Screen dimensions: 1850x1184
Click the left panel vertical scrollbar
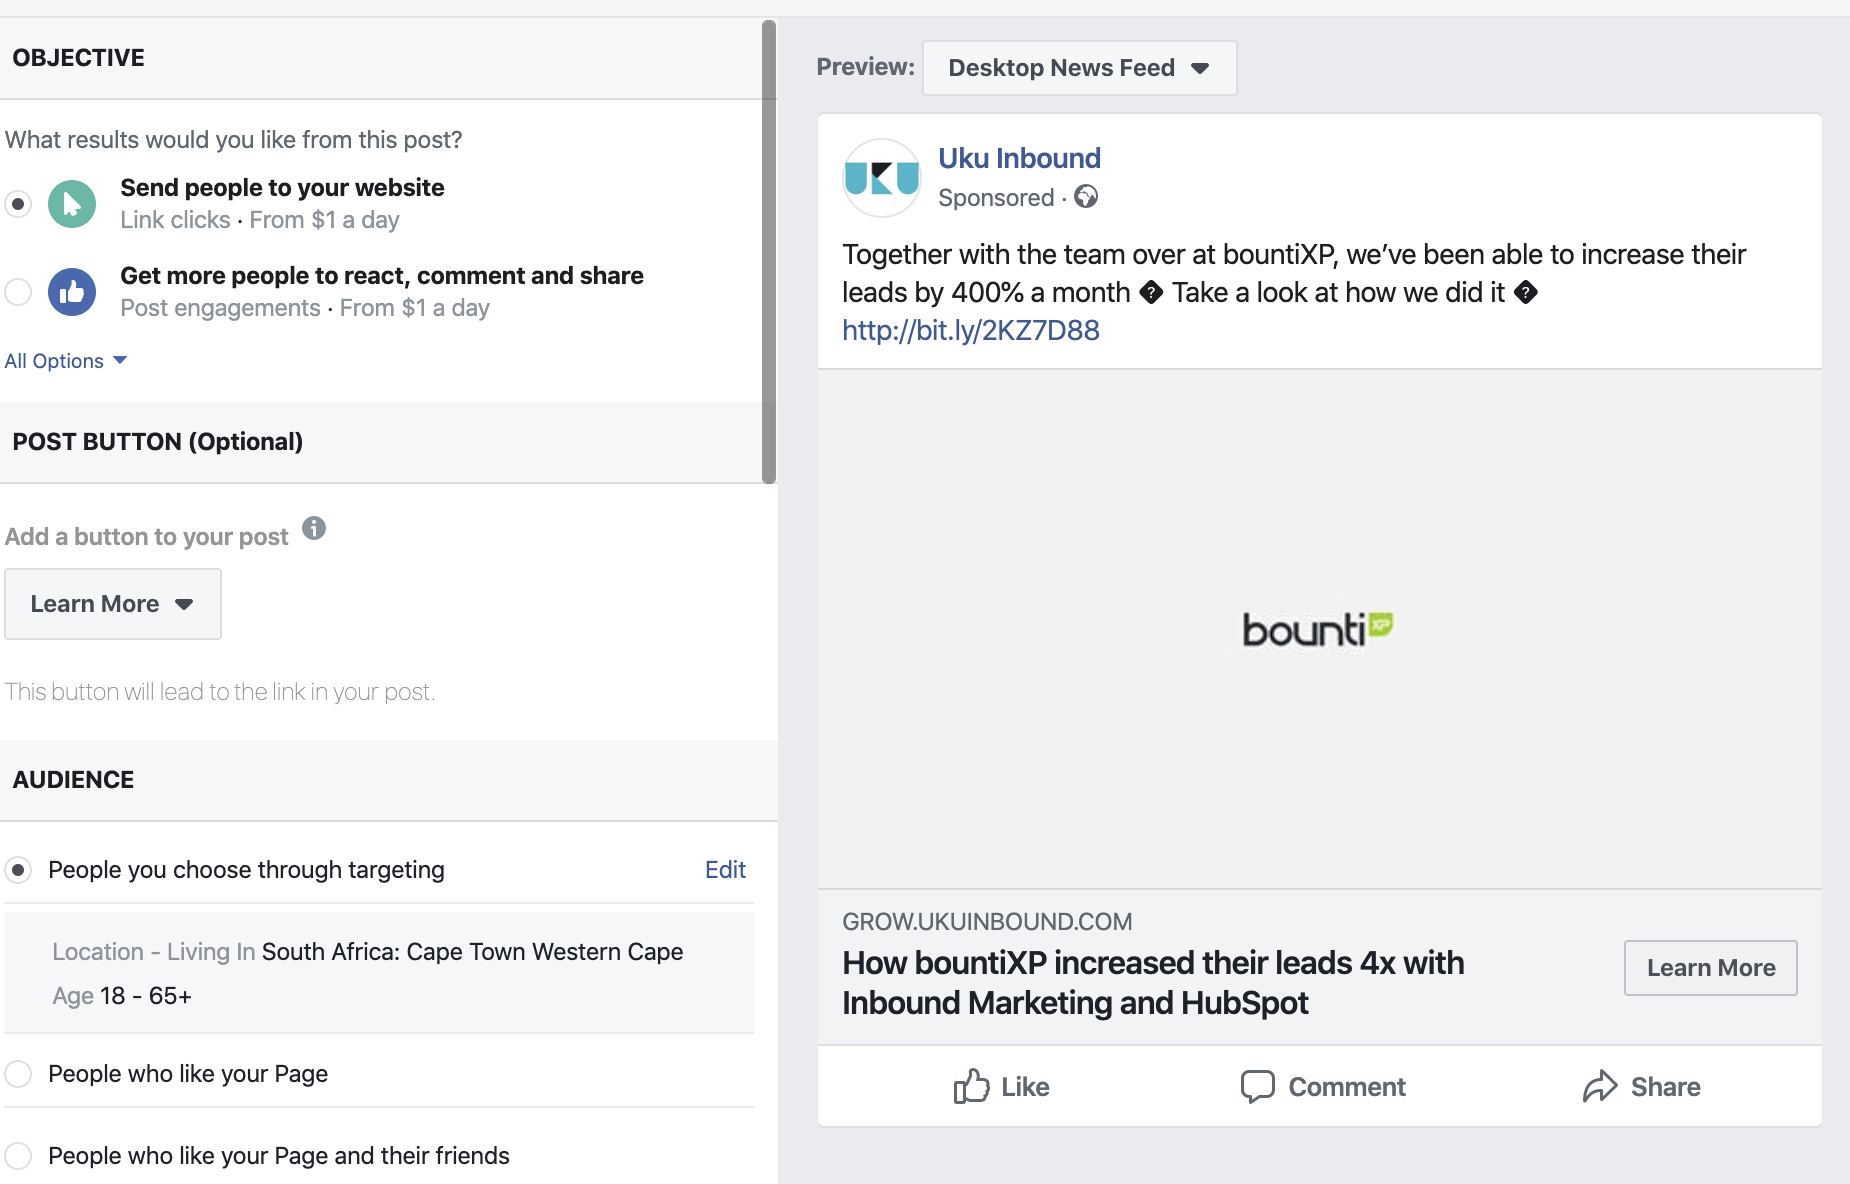click(x=769, y=252)
